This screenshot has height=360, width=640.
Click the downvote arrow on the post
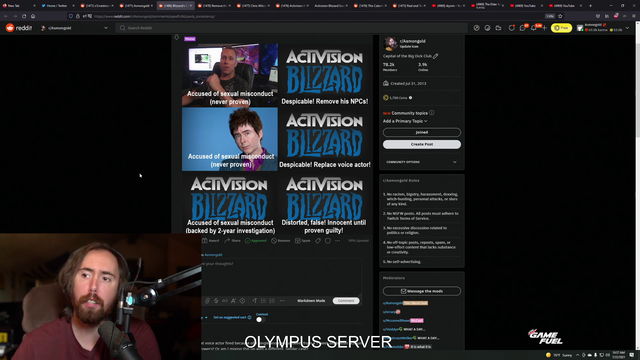coord(176,37)
